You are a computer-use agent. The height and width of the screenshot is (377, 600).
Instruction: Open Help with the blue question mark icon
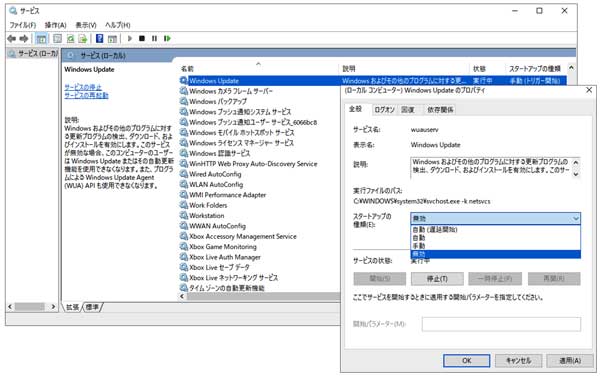[x=99, y=38]
